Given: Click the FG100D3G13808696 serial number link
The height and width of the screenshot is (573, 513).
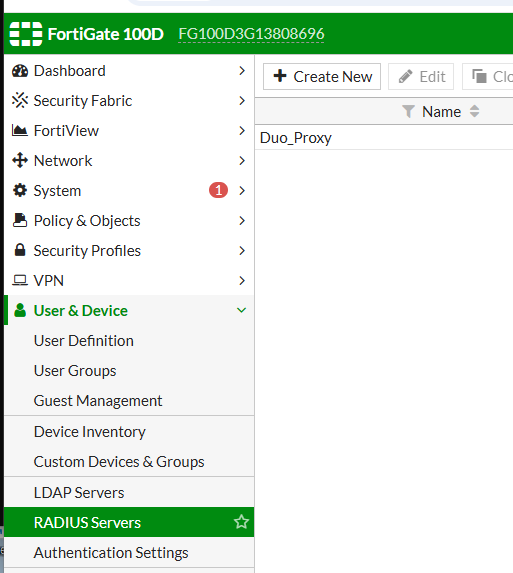Looking at the screenshot, I should point(251,34).
